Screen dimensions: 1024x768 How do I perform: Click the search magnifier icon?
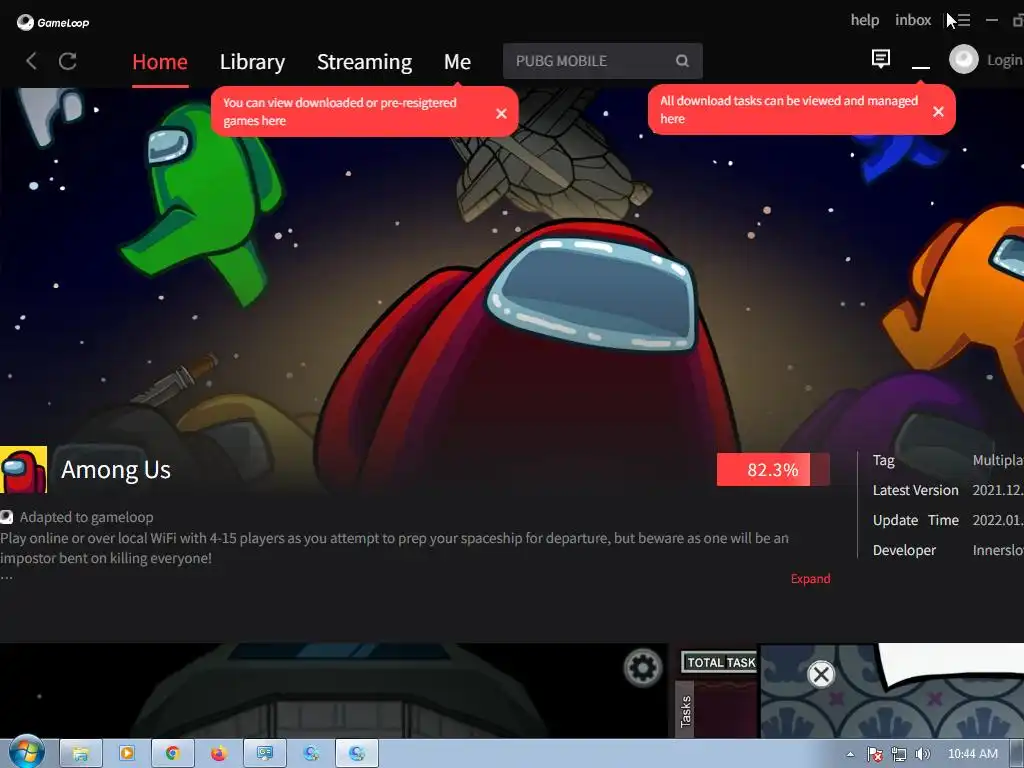point(682,61)
